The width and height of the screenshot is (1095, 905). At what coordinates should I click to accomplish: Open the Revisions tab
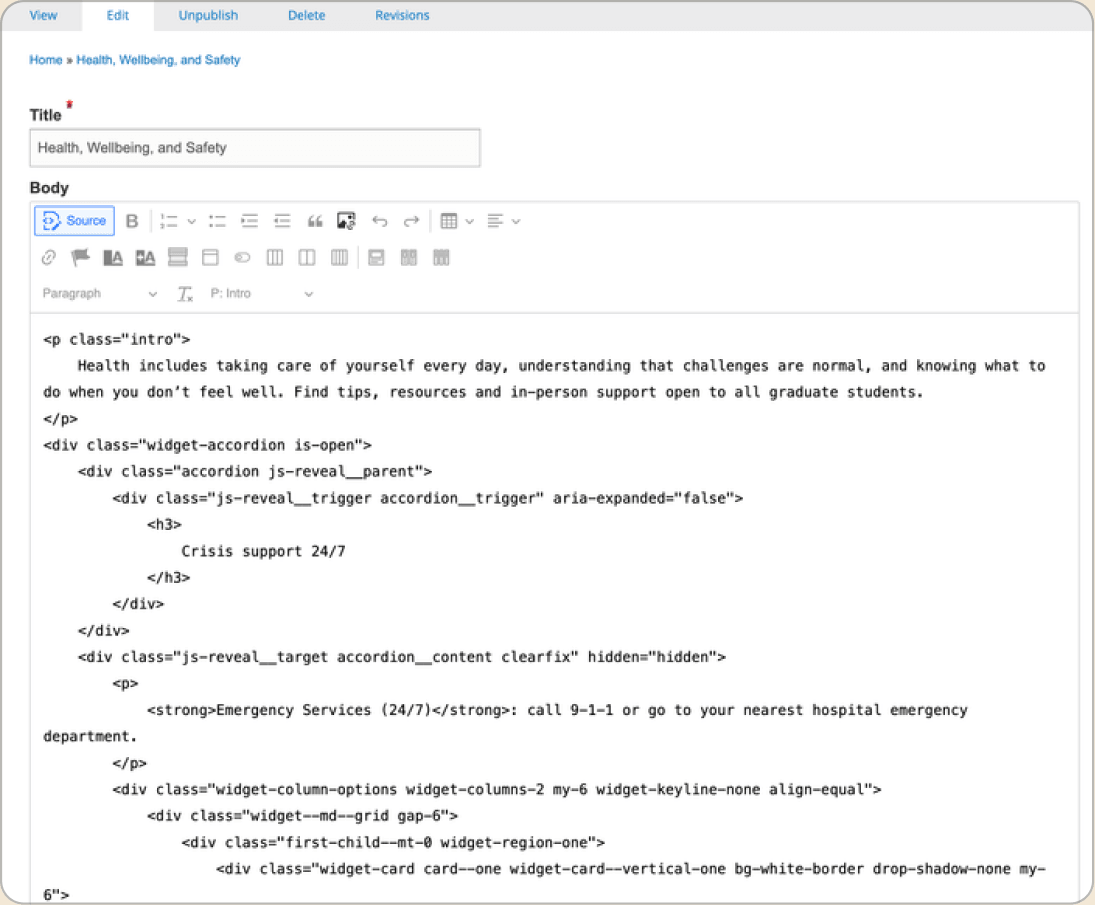coord(402,15)
